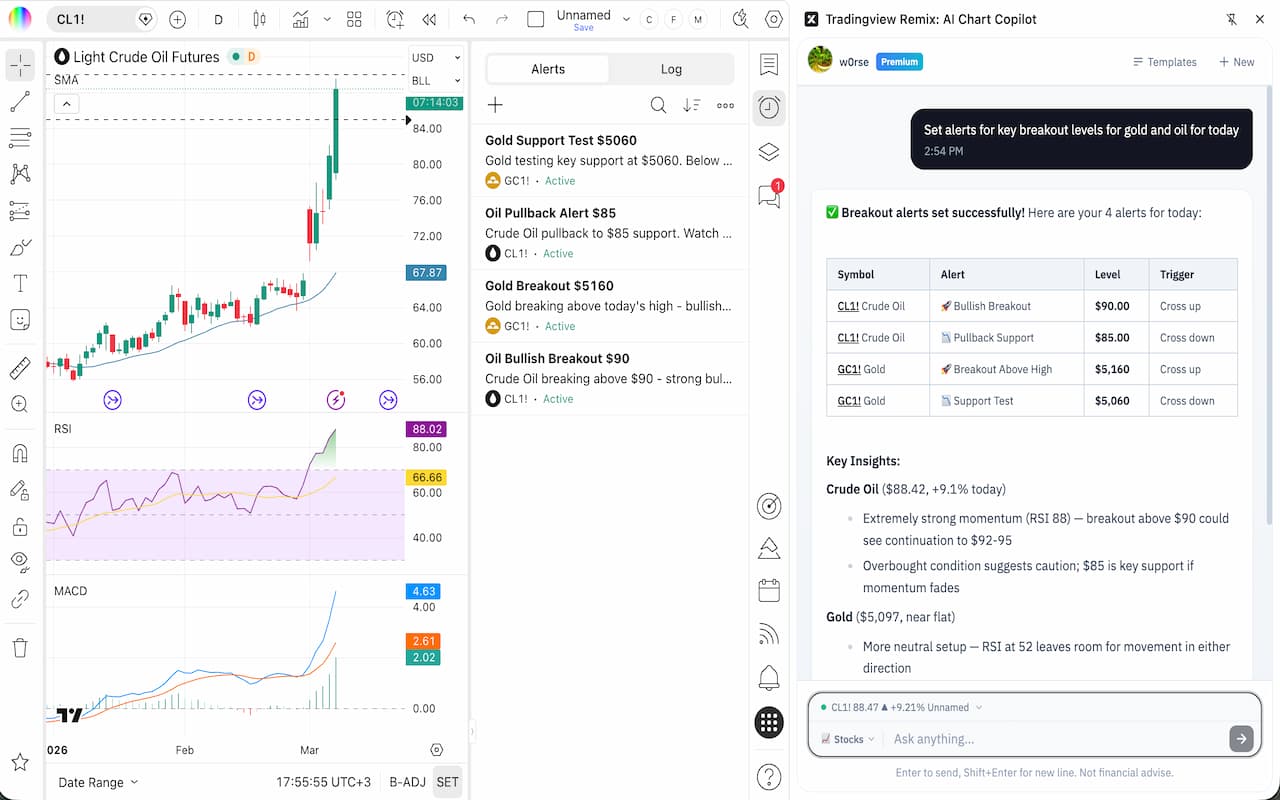Select the trend line drawing tool
This screenshot has width=1280, height=800.
coord(20,101)
